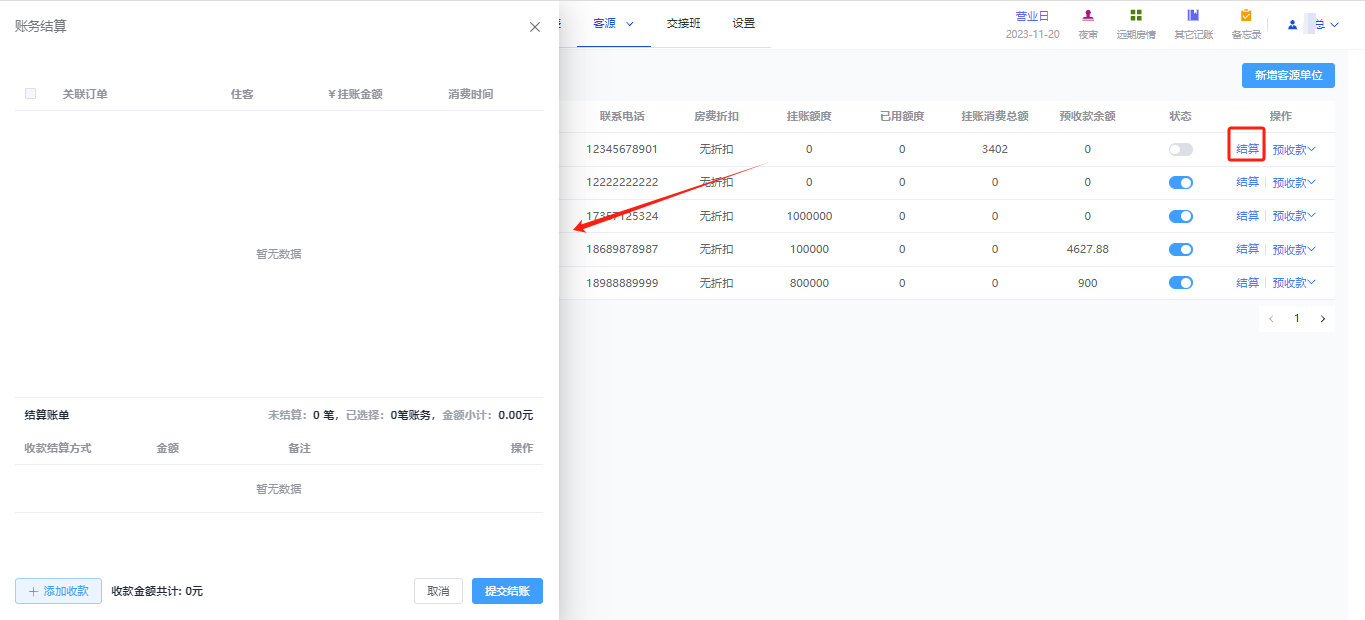1365x620 pixels.
Task: Expand 预收款 dropdown in the first row
Action: point(1294,150)
